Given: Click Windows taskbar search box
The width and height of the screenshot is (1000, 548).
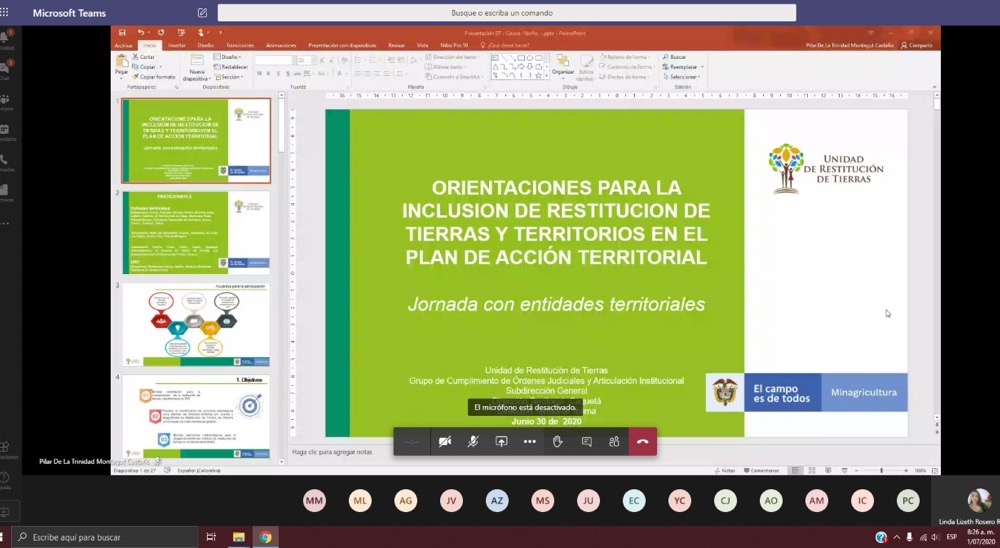Looking at the screenshot, I should [x=105, y=537].
